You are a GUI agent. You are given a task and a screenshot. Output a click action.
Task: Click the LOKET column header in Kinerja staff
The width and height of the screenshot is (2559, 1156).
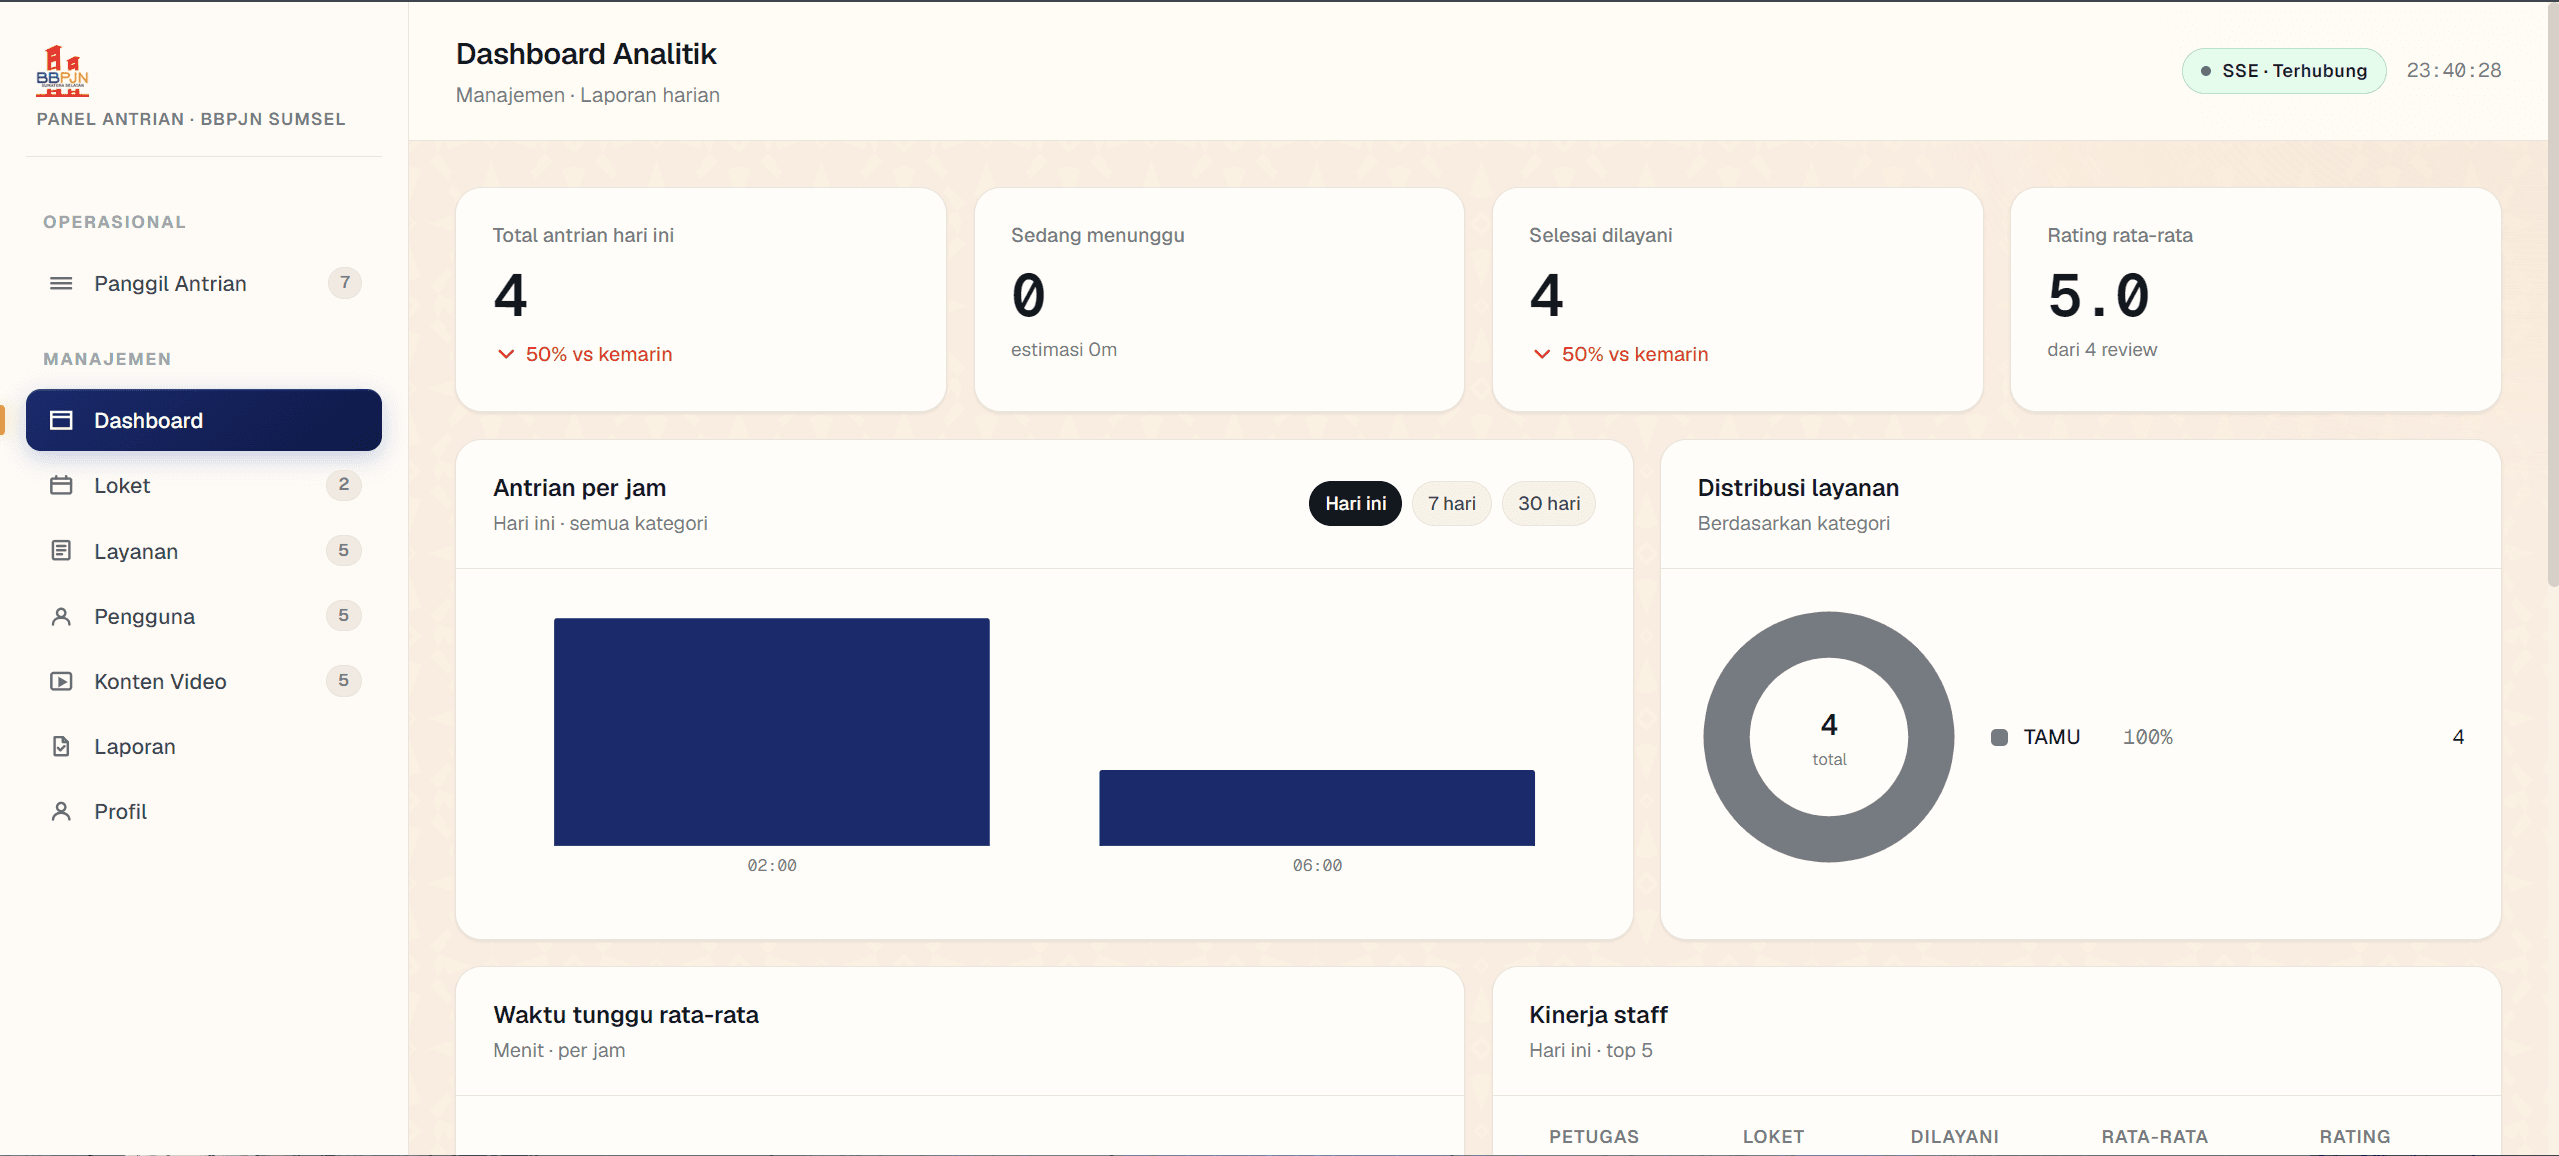1773,1136
